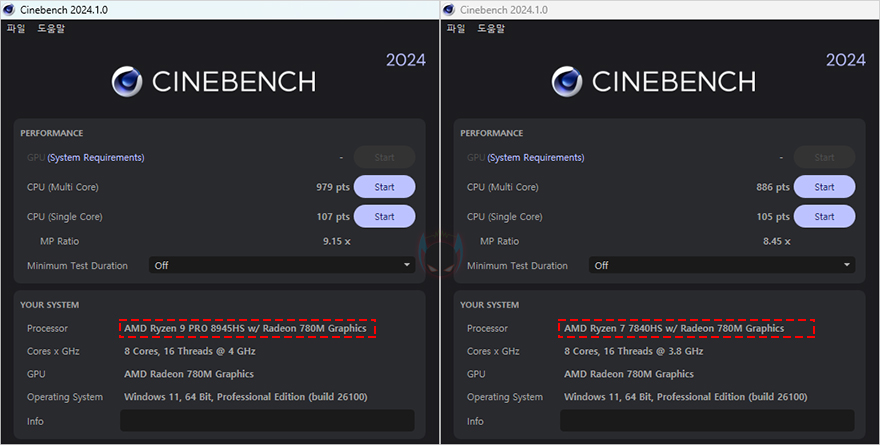The image size is (880, 445).
Task: Click Cinebench sphere logo in right window
Action: [x=567, y=82]
